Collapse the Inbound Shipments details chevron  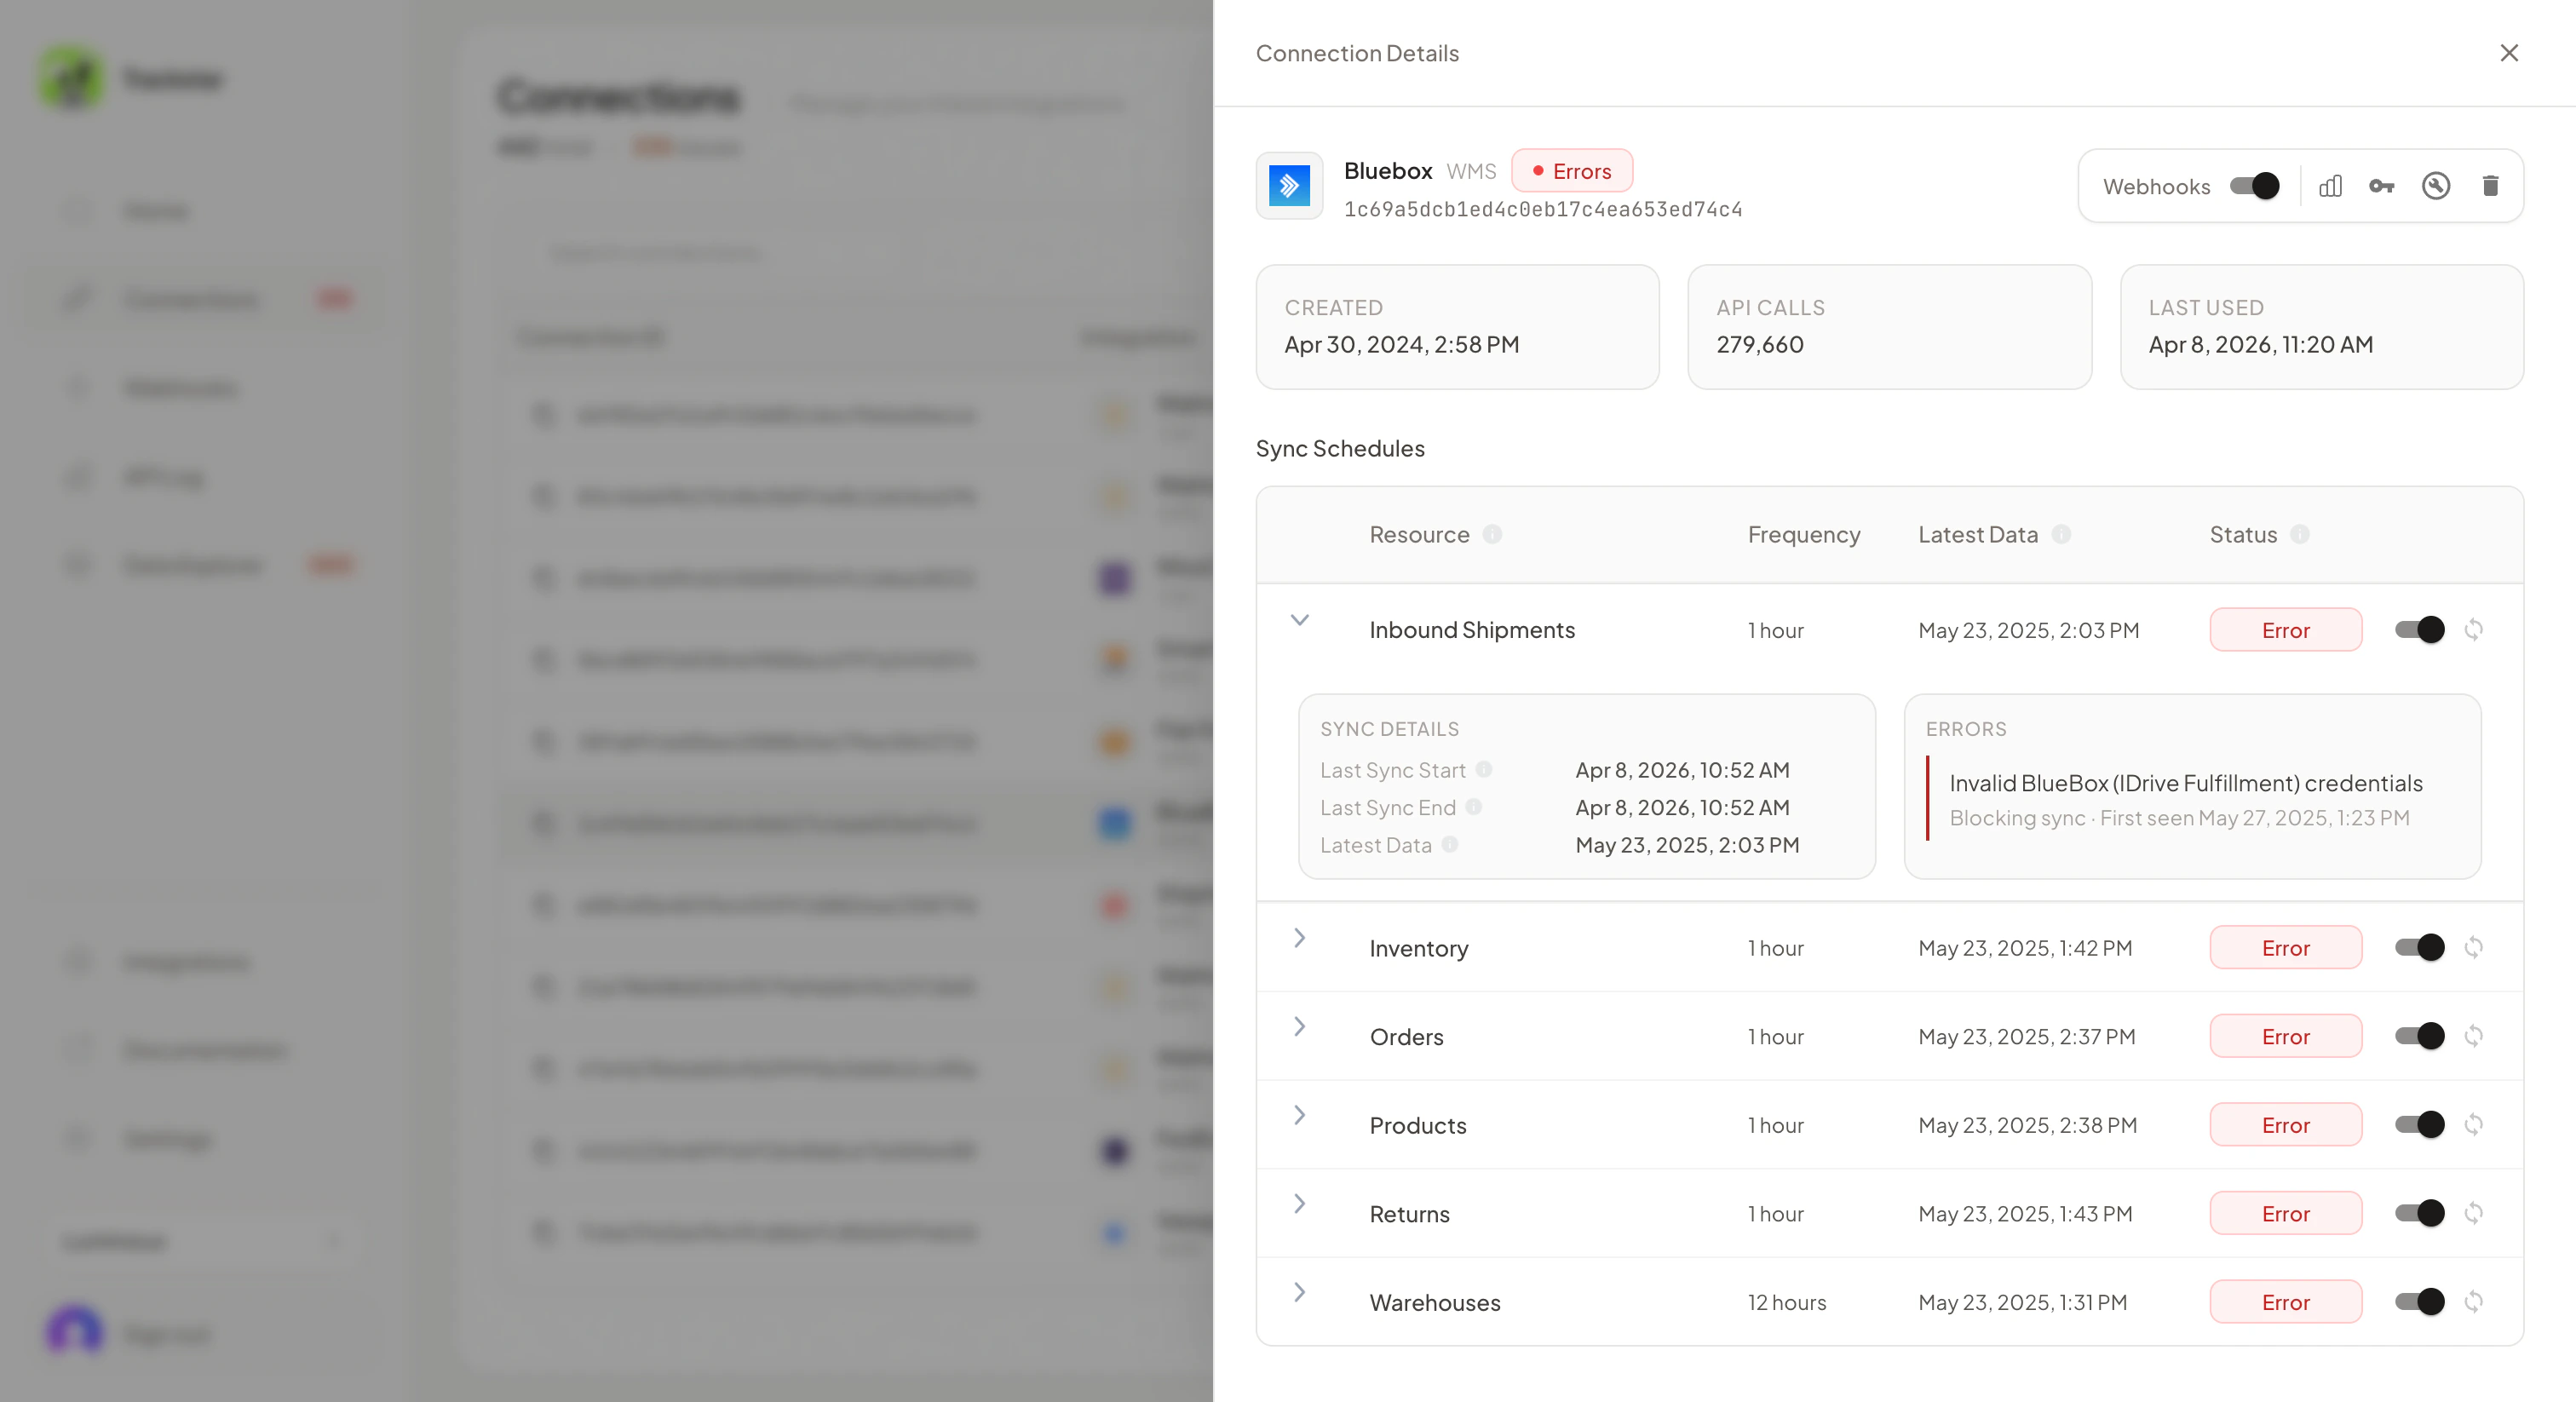point(1300,620)
